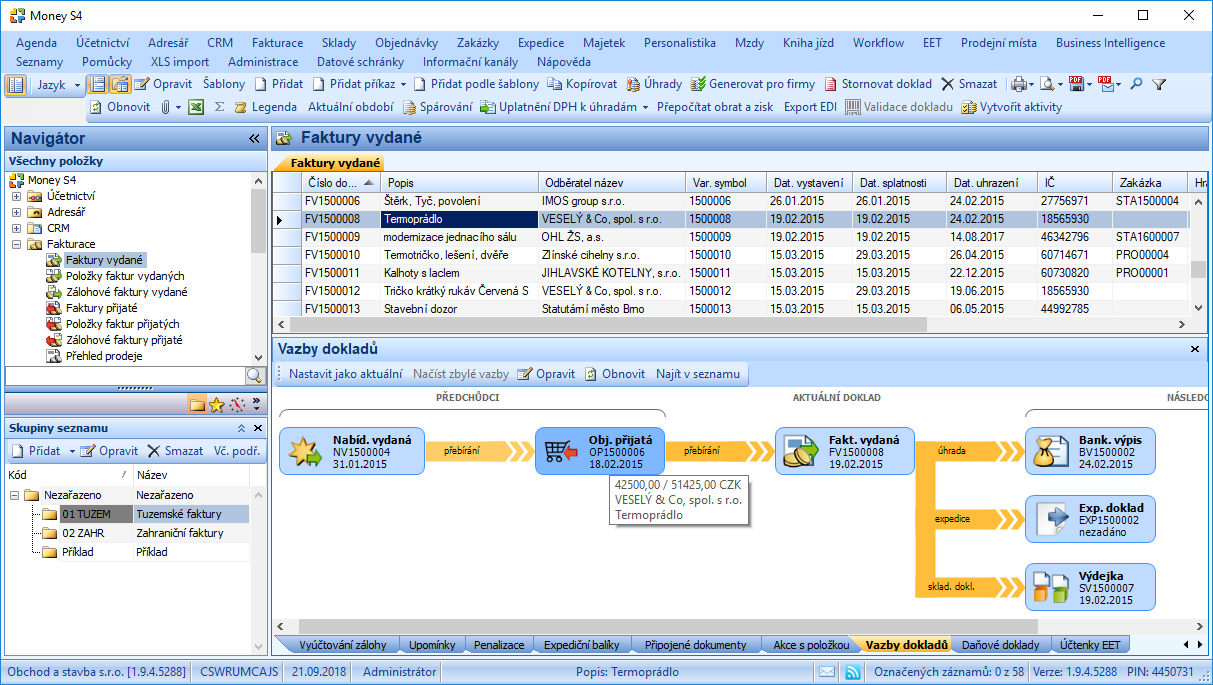
Task: Toggle Vč. podř. in Skupiny seznamu
Action: click(237, 451)
